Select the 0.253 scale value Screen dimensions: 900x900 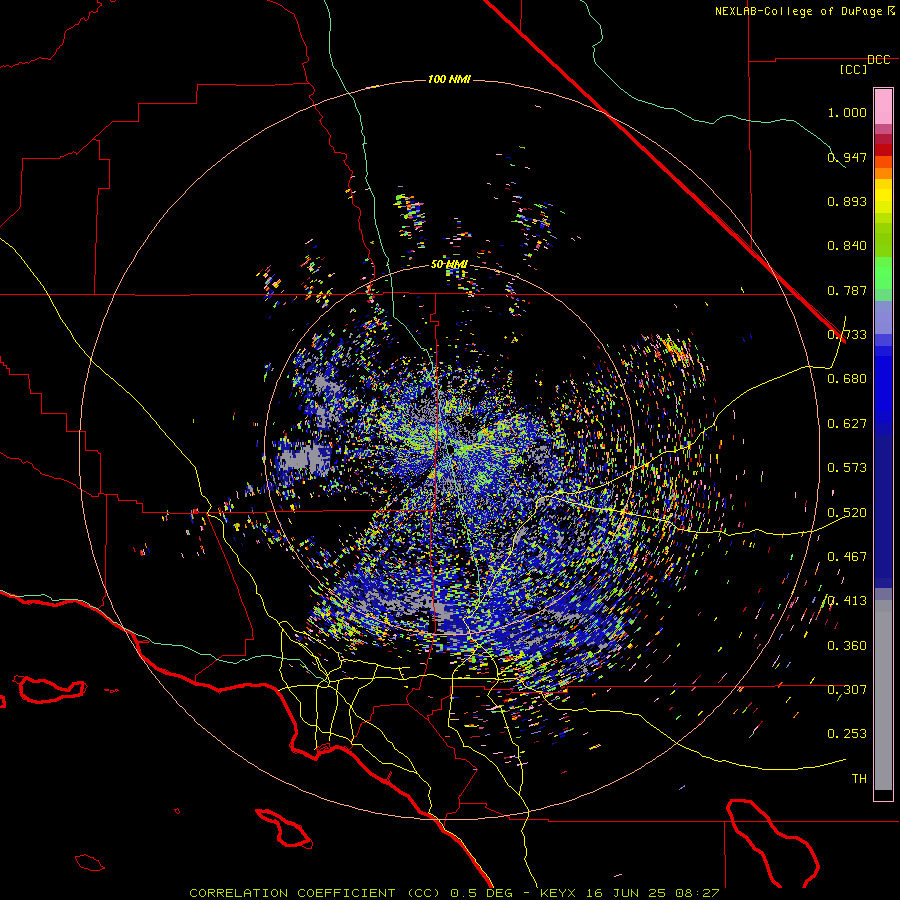(847, 734)
